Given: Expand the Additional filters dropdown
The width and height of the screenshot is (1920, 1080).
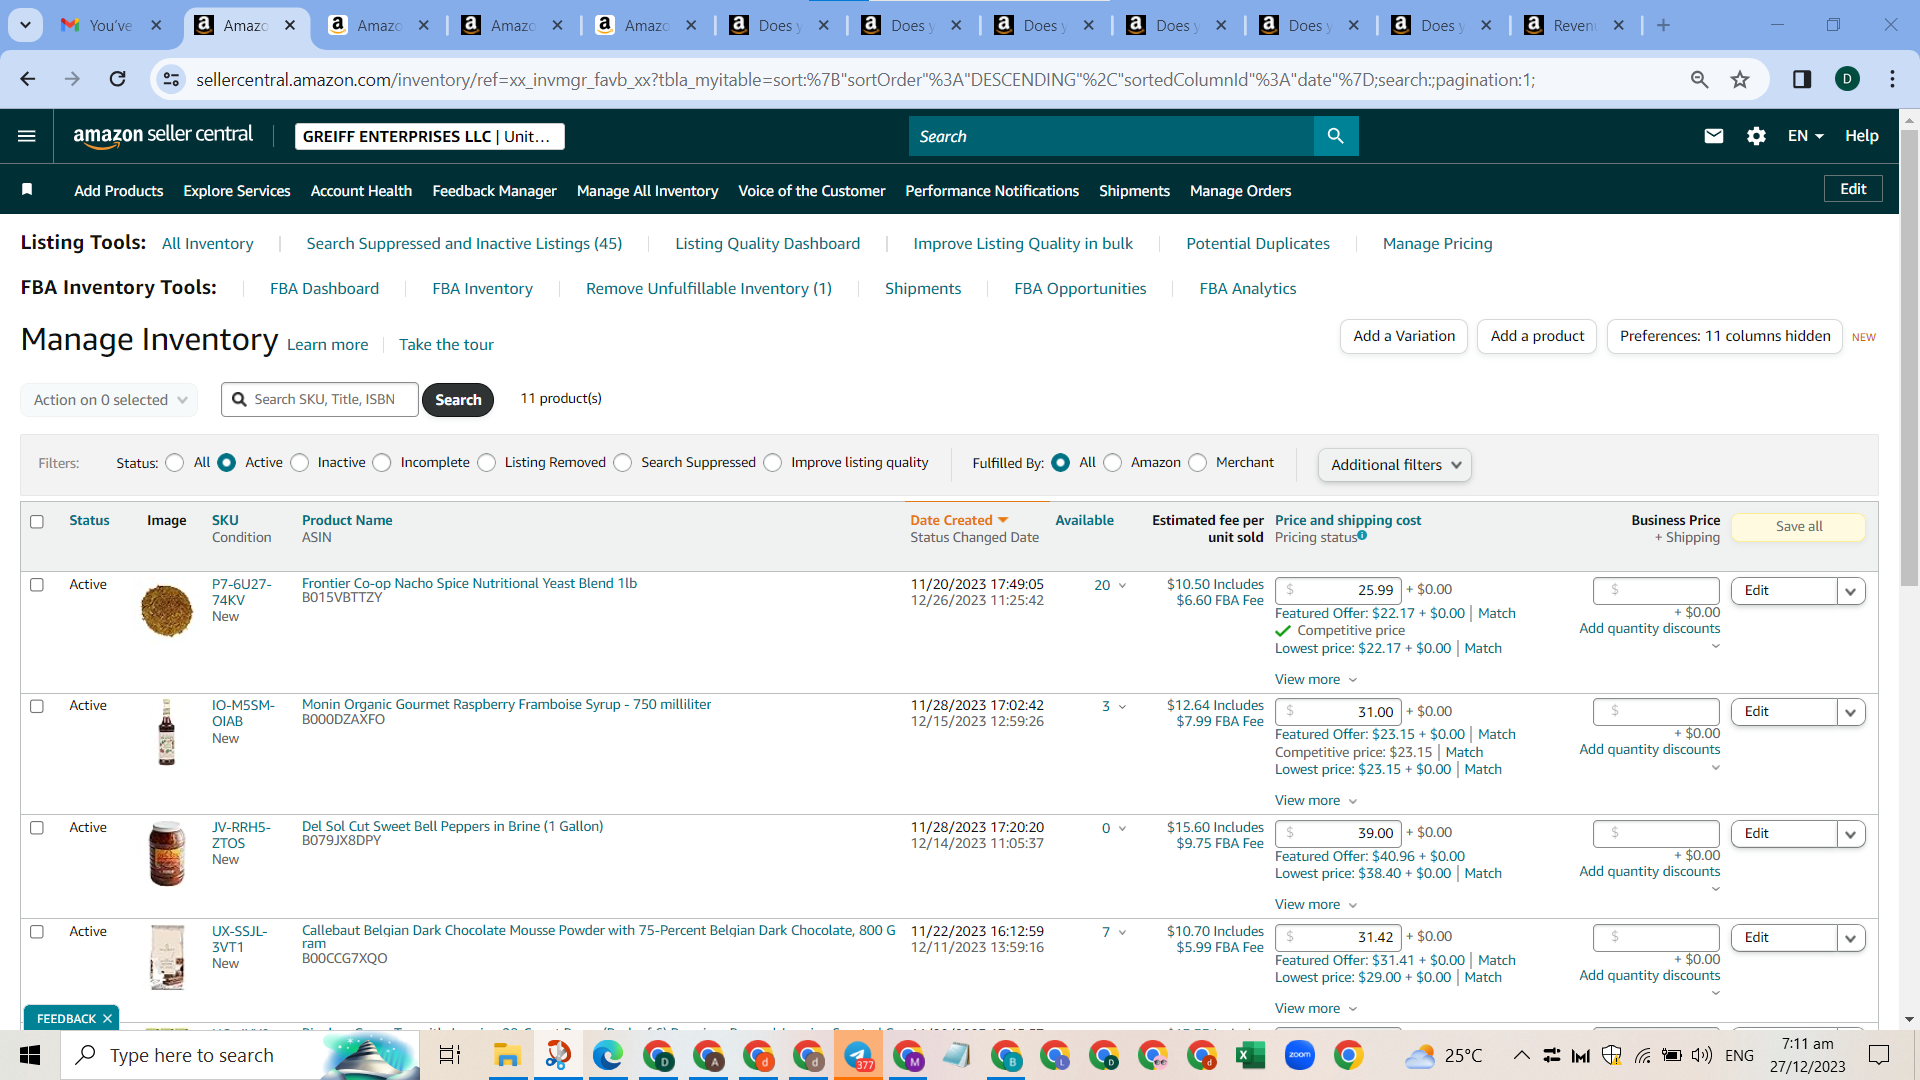Looking at the screenshot, I should click(1394, 465).
